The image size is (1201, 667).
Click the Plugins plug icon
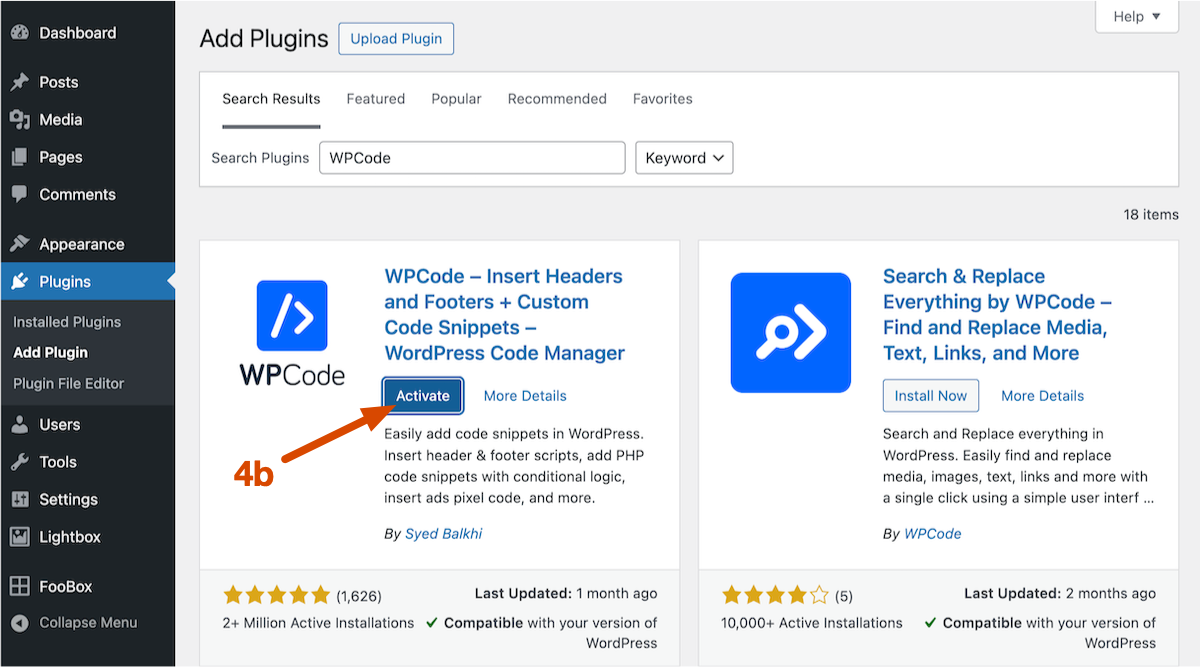click(19, 281)
